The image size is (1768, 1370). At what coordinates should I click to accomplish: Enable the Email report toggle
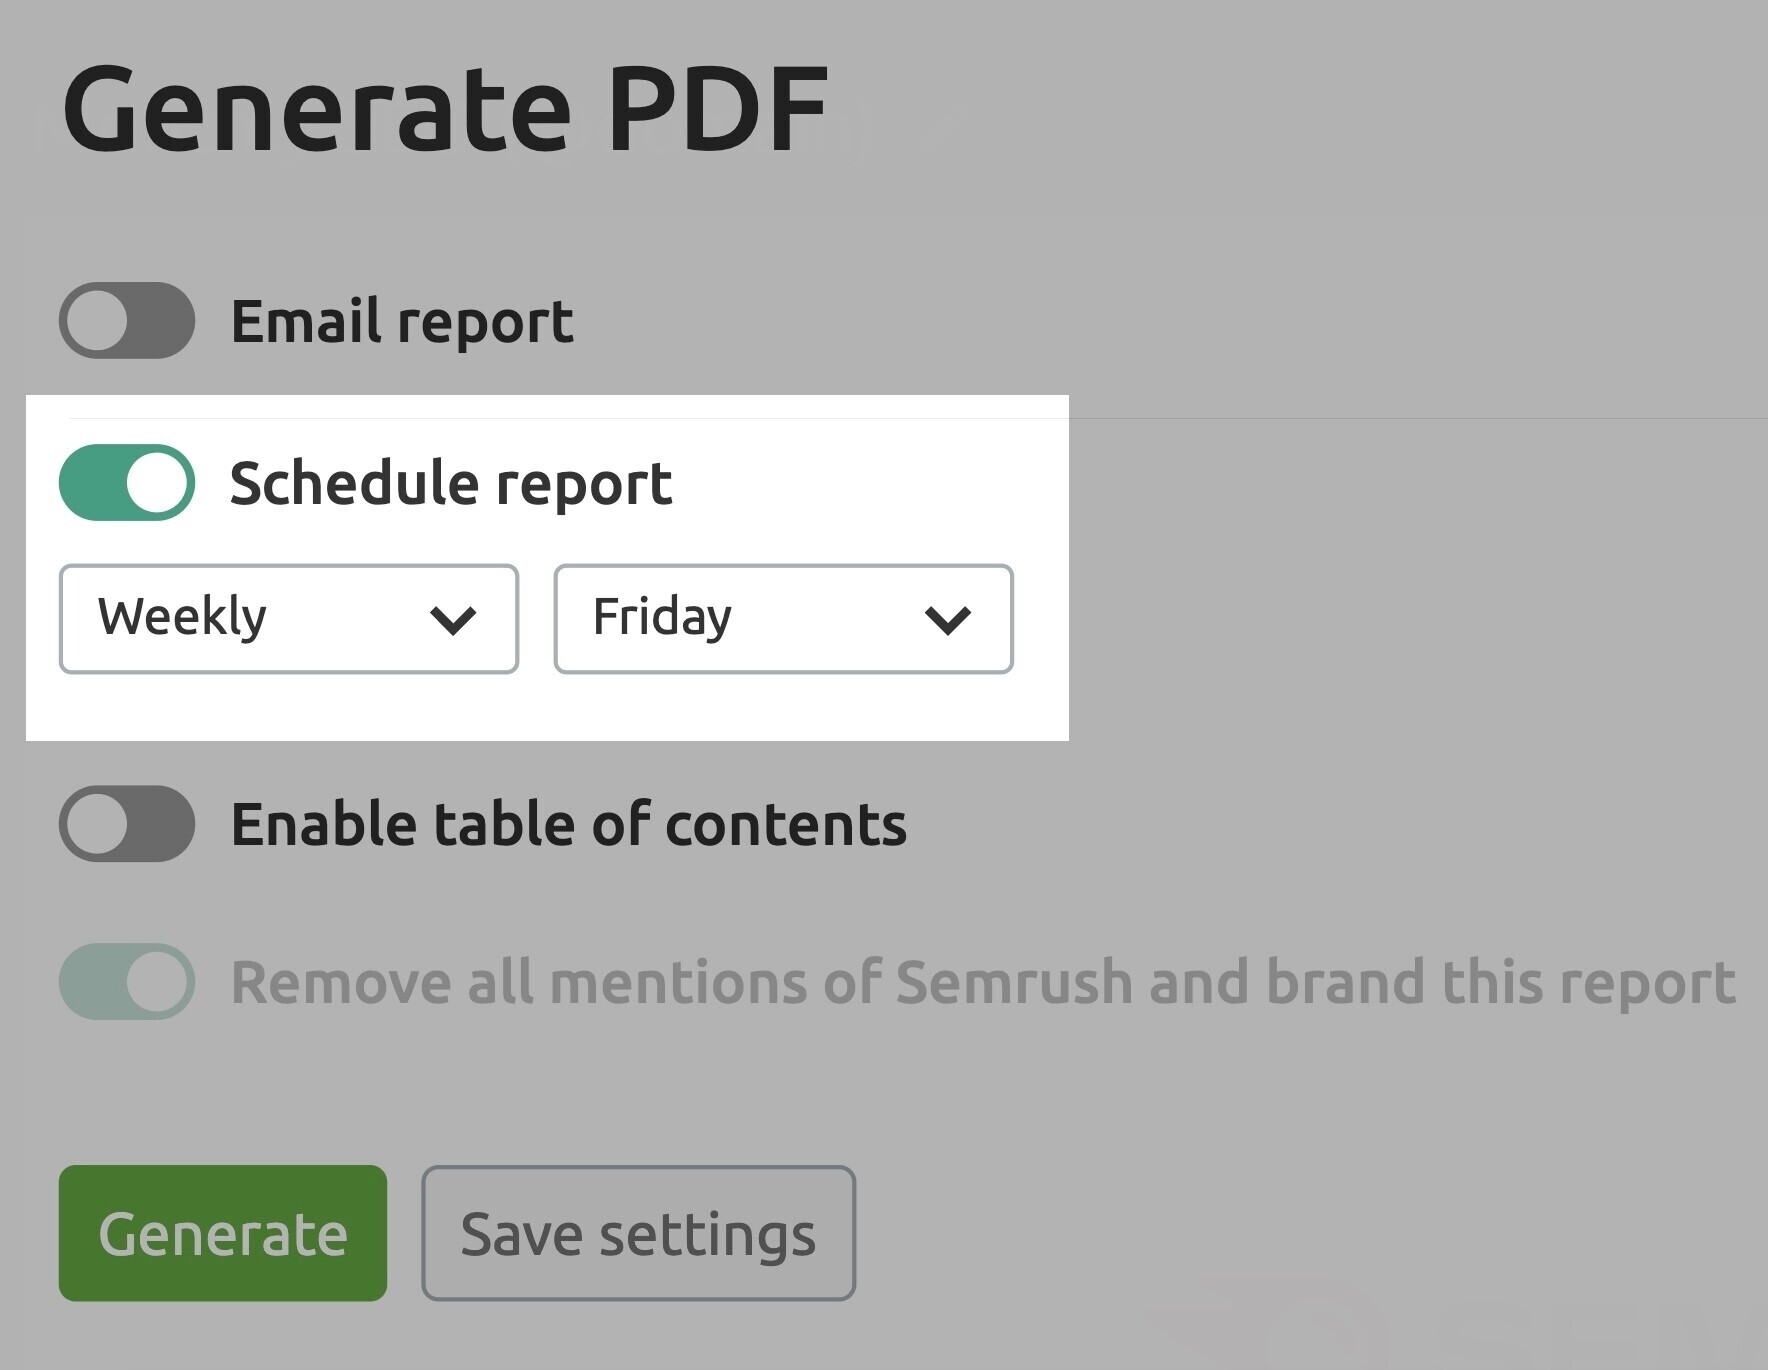(127, 321)
